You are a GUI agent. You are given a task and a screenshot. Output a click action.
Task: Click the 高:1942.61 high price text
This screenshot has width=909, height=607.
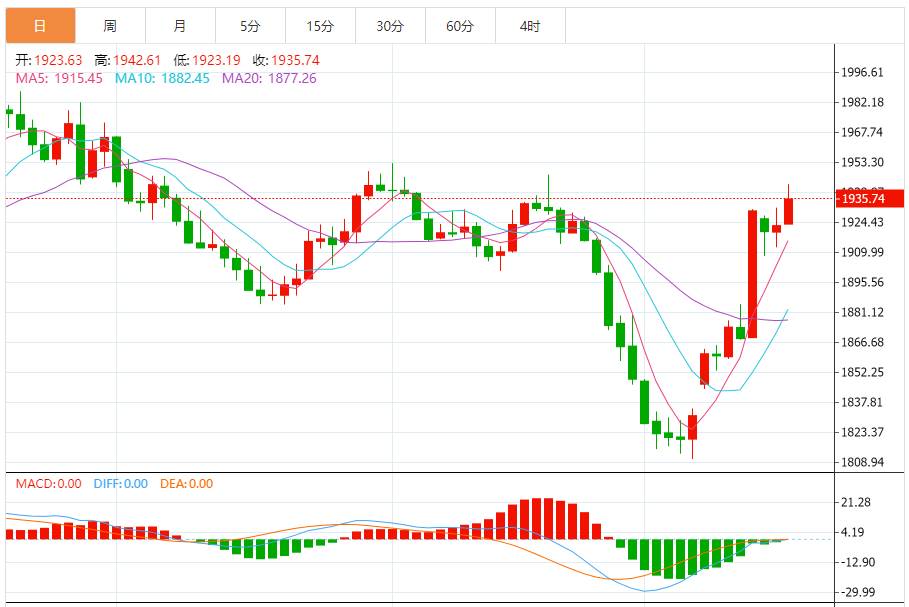coord(128,60)
